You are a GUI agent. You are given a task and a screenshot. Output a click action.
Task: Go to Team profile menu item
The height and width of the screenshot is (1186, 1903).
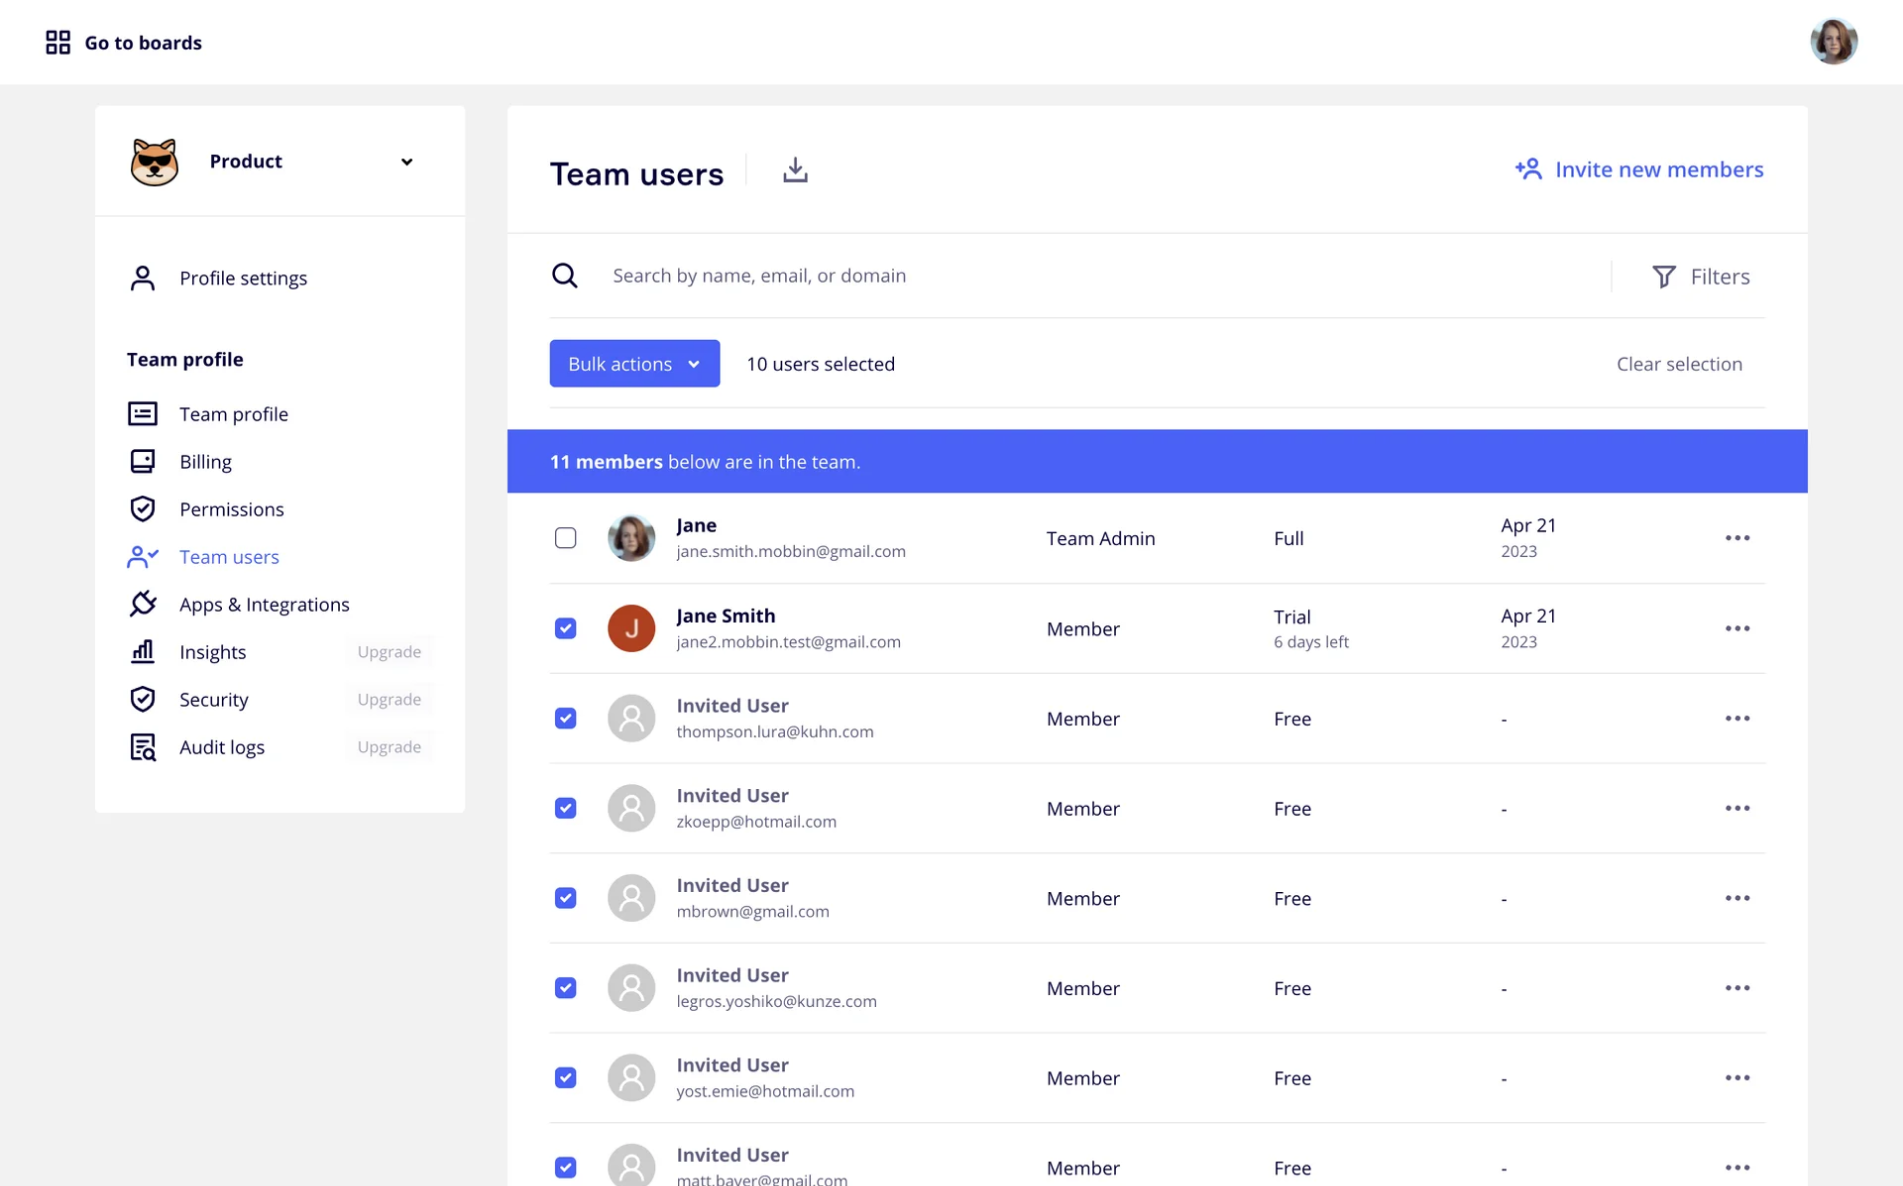[233, 414]
